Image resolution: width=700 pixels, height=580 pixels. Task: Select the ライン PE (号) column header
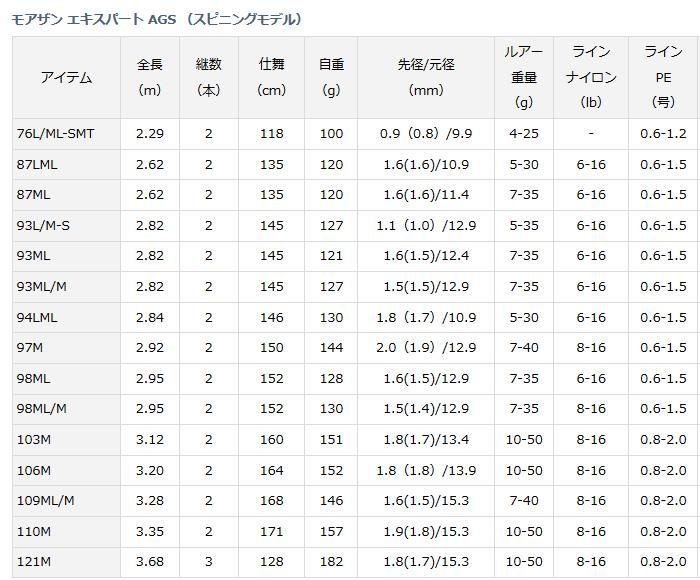663,77
